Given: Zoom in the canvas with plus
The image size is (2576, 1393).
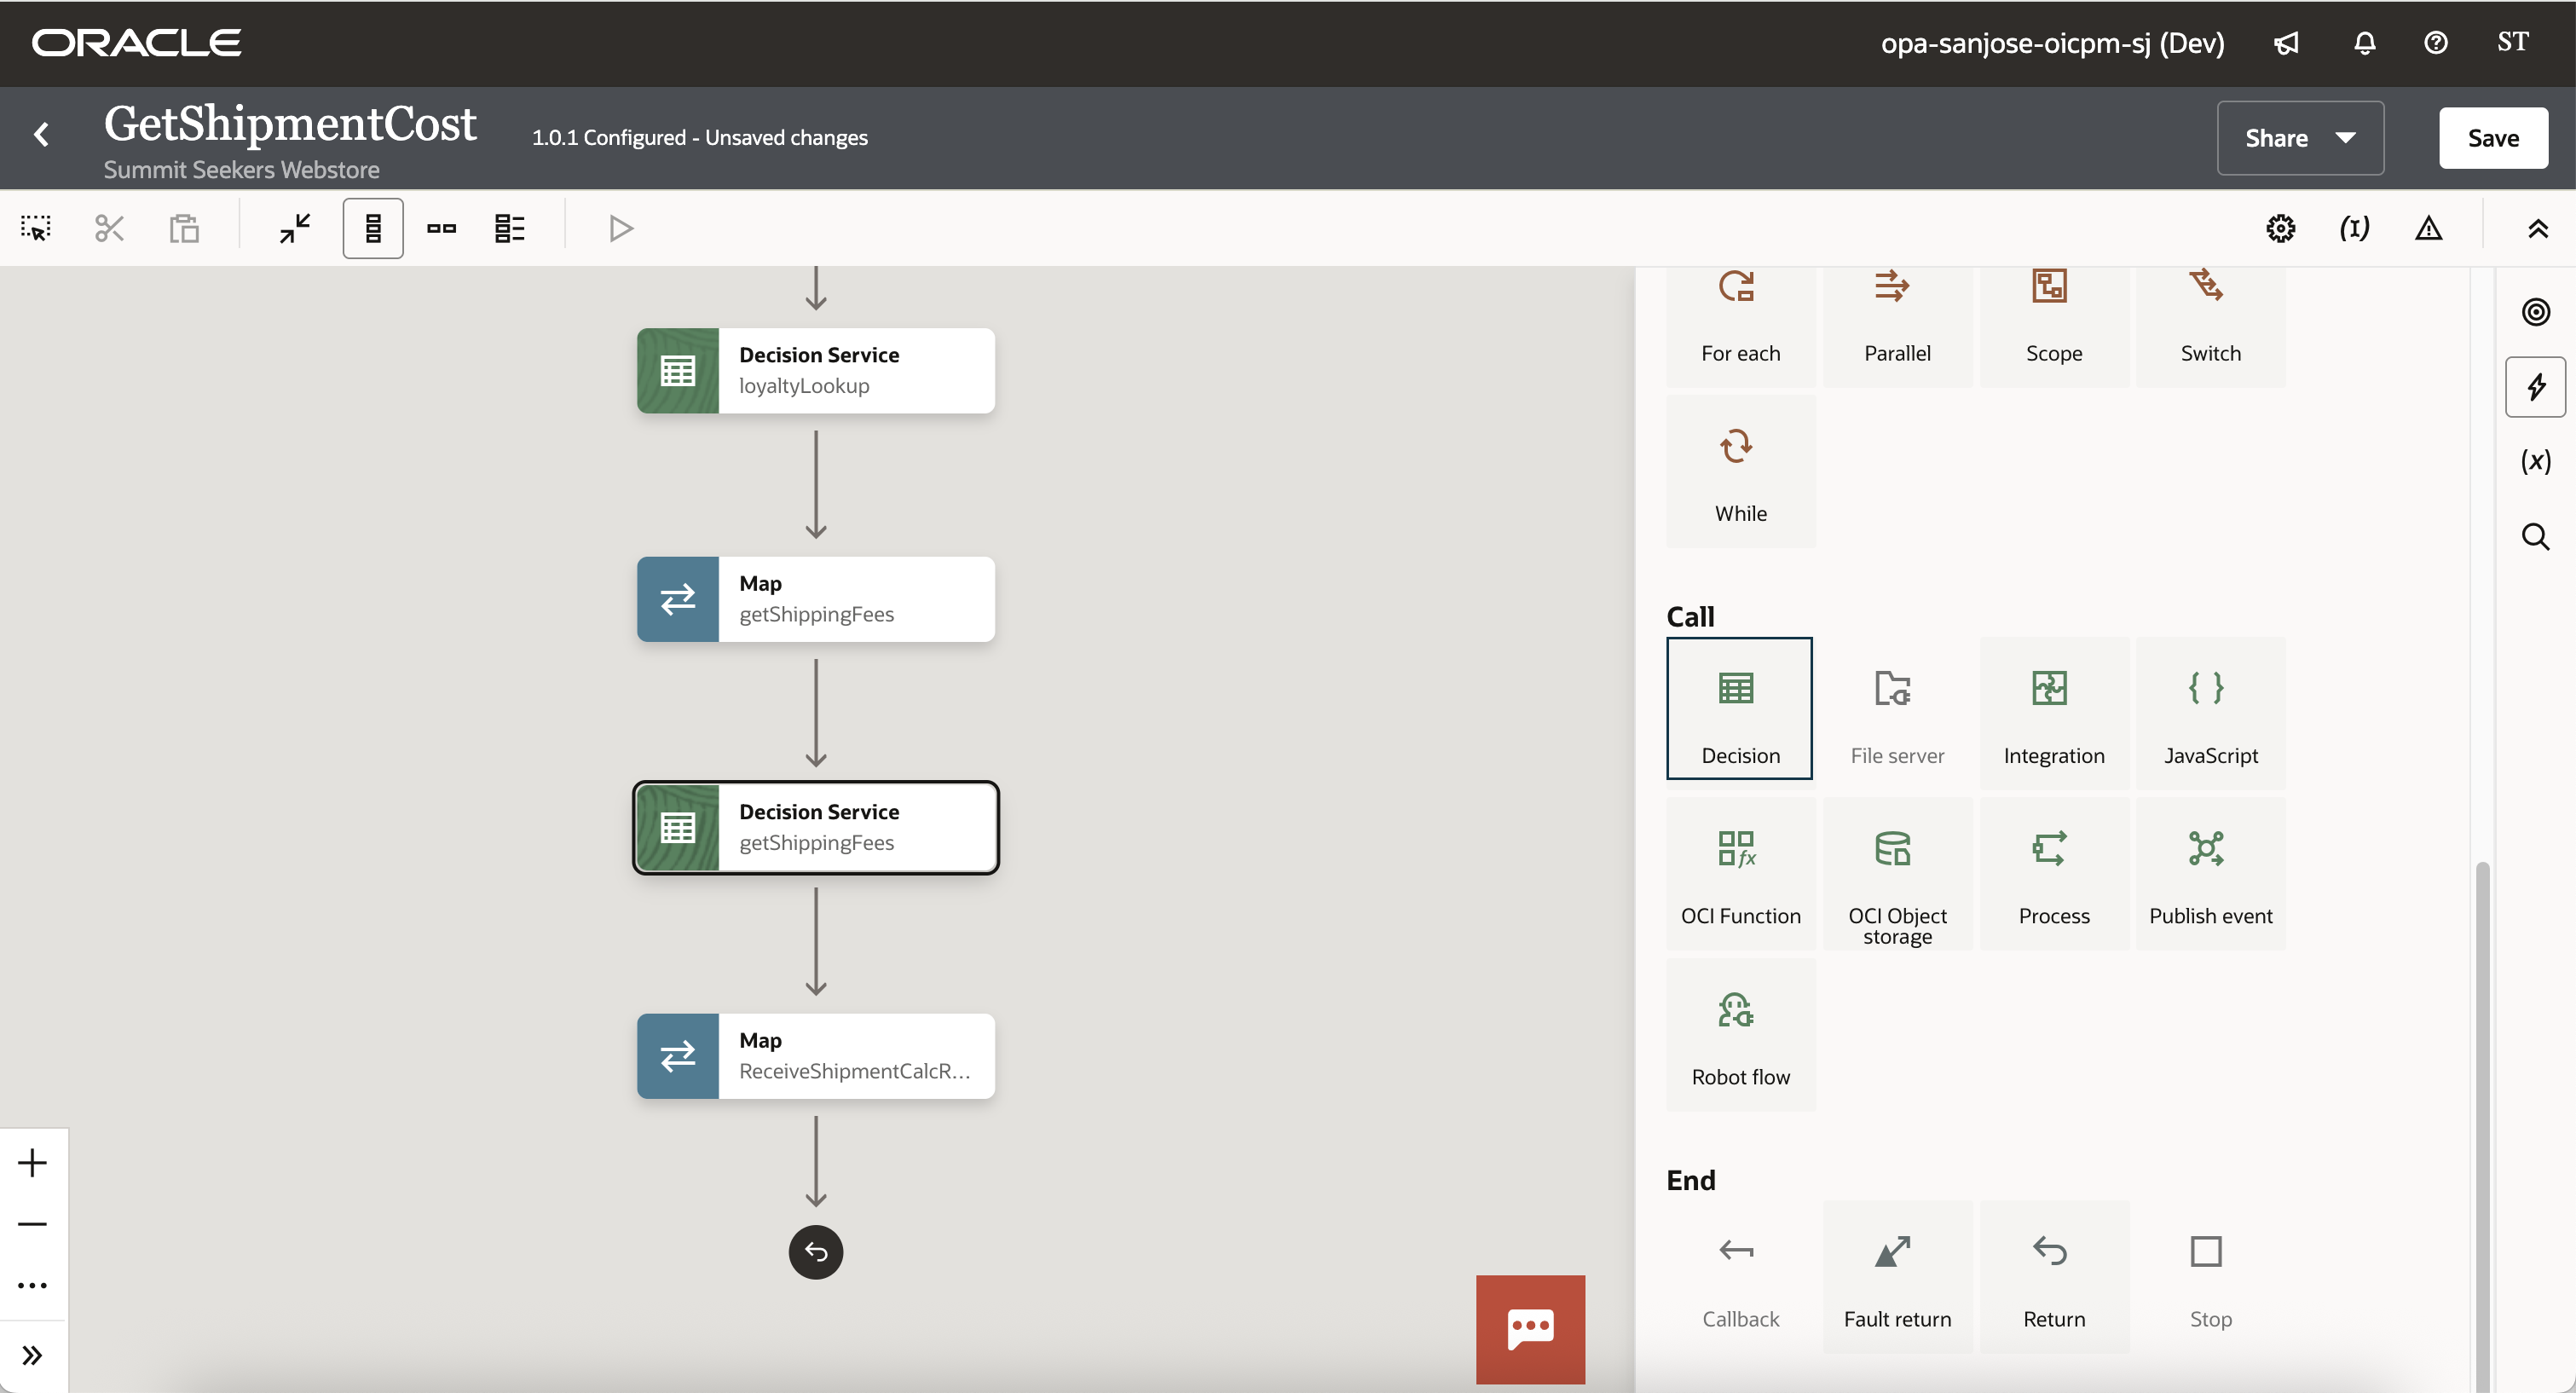Looking at the screenshot, I should point(32,1162).
